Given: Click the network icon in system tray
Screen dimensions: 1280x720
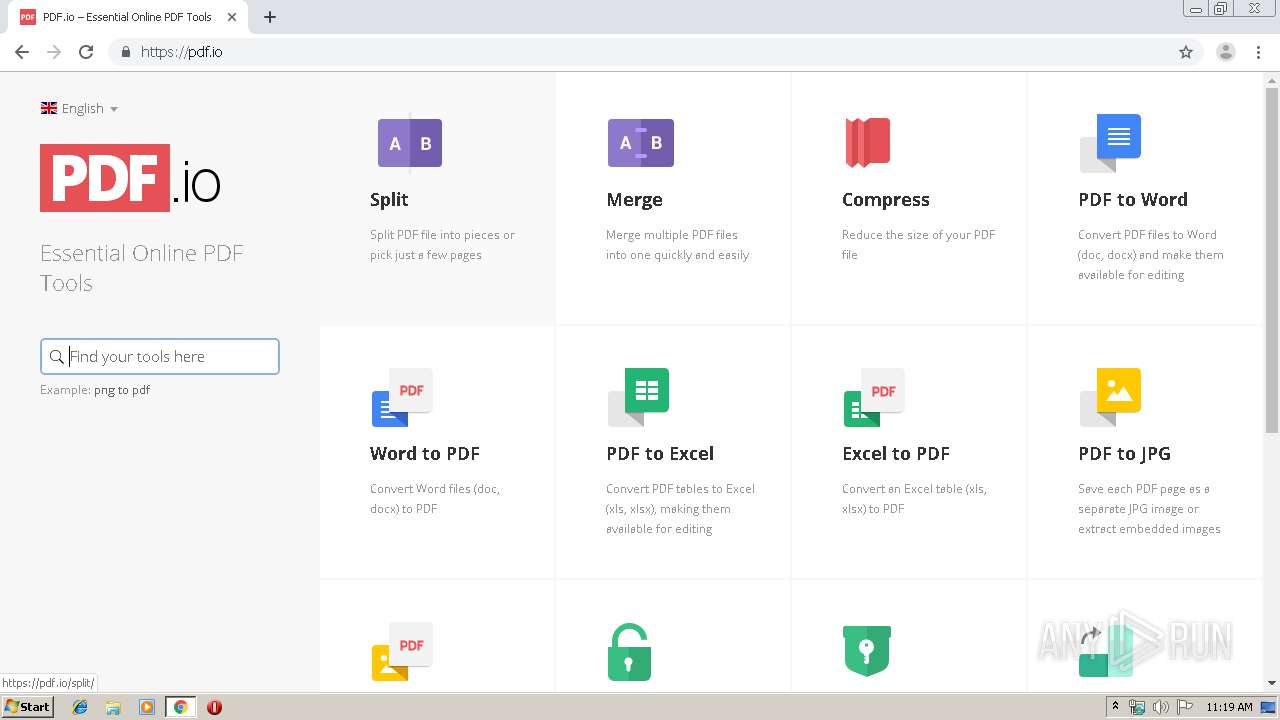Looking at the screenshot, I should [x=1137, y=707].
